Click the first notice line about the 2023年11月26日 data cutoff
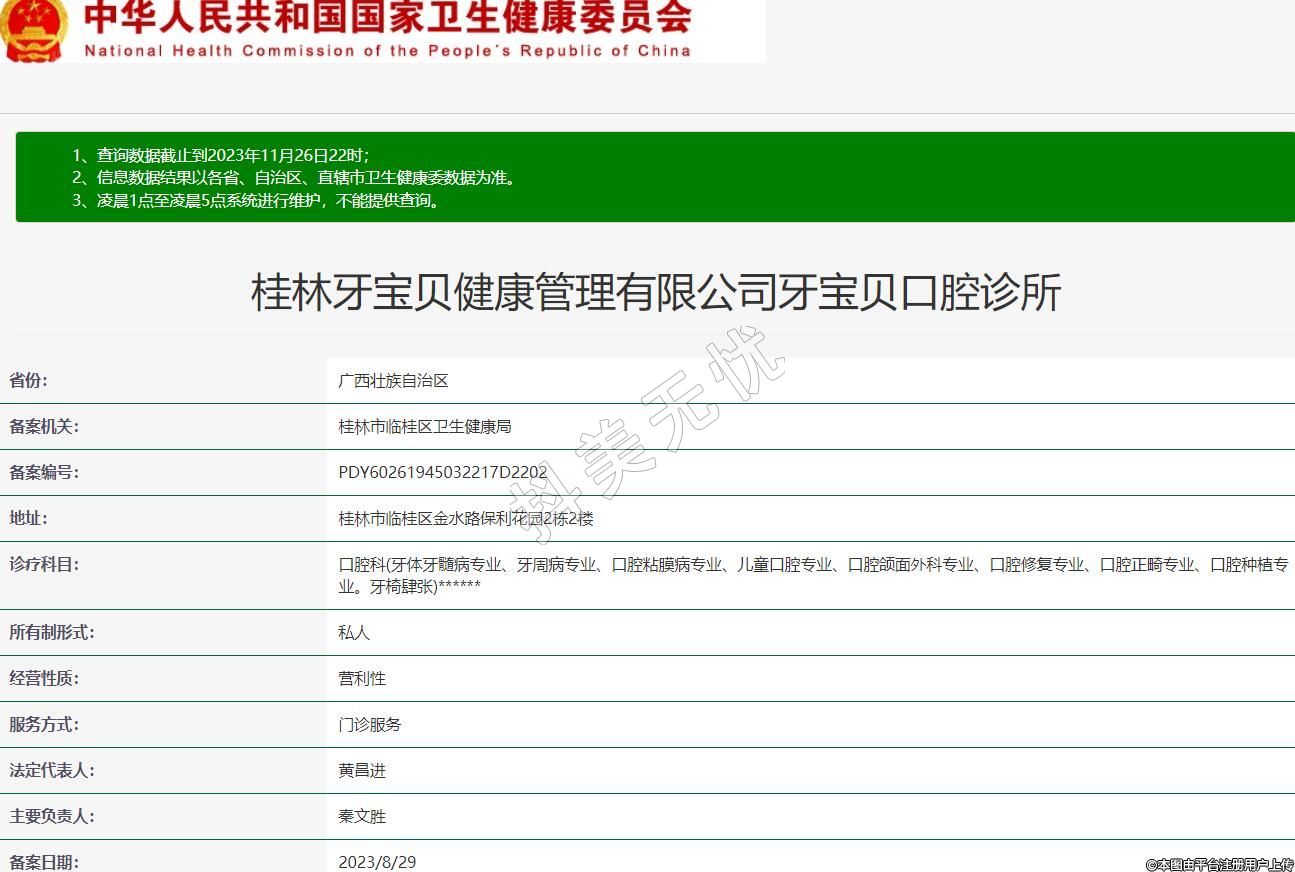 click(x=222, y=155)
